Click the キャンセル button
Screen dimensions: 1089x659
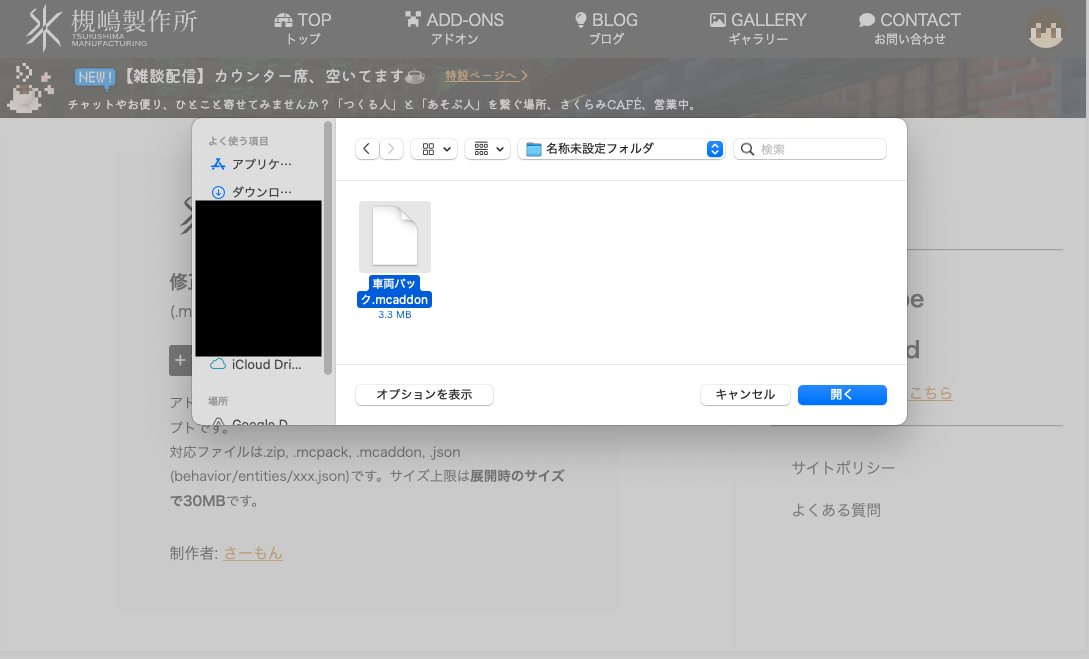pyautogui.click(x=744, y=394)
